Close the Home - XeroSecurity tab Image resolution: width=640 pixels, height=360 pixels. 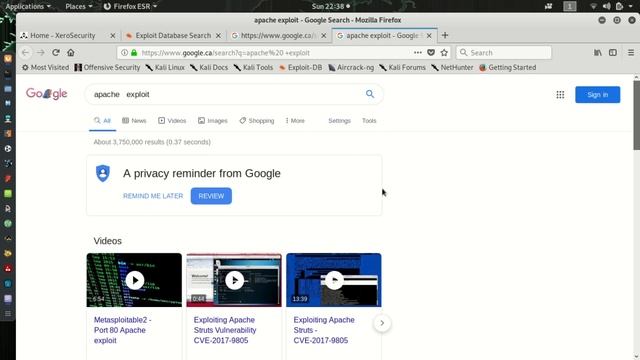coord(113,36)
